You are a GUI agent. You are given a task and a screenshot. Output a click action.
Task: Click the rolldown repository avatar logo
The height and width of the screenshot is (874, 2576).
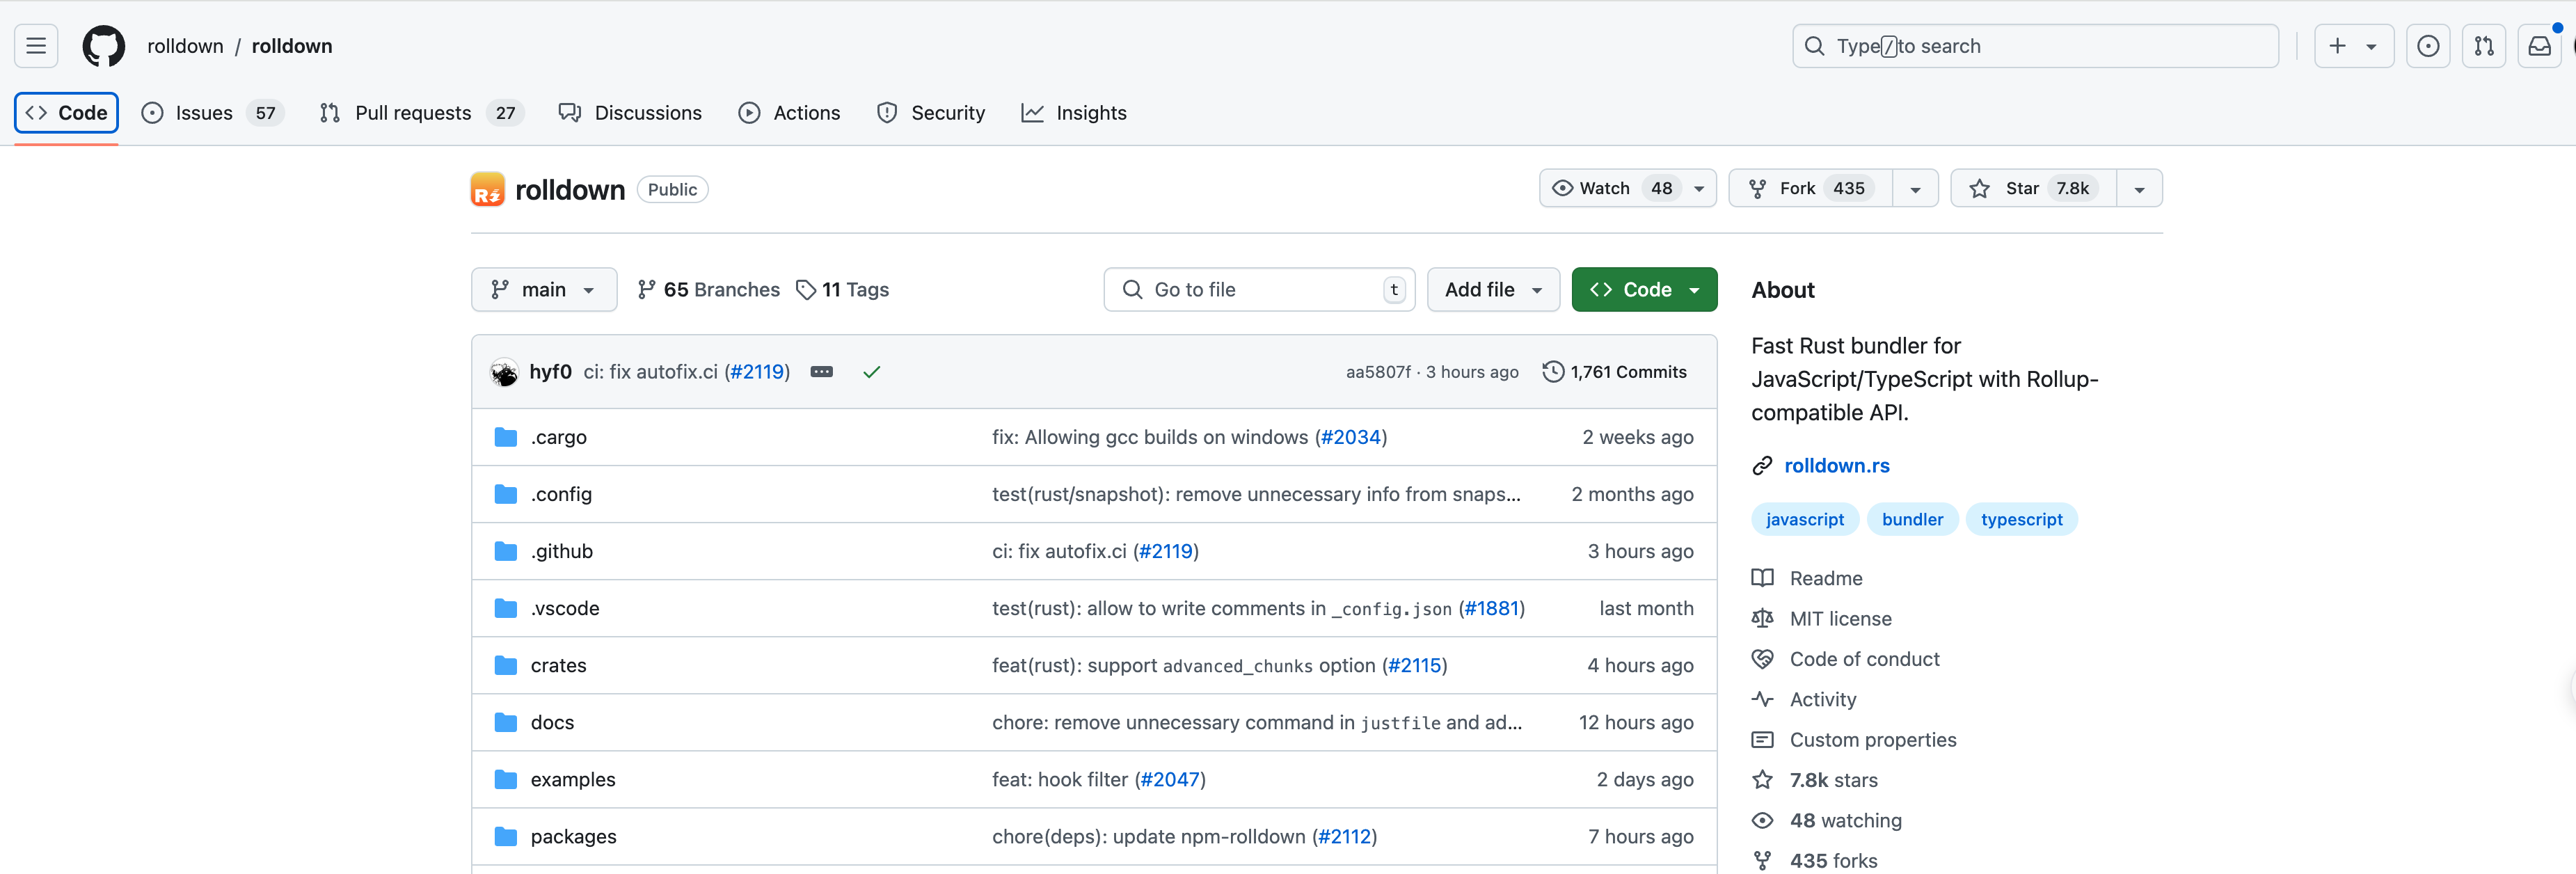tap(487, 189)
